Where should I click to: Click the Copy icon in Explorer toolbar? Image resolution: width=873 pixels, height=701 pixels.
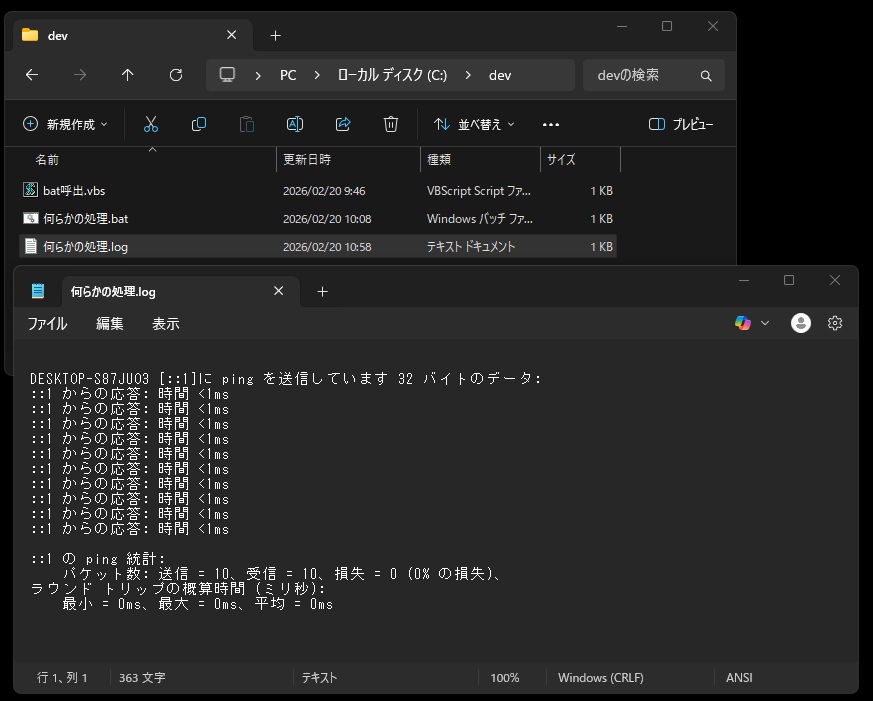click(x=199, y=124)
